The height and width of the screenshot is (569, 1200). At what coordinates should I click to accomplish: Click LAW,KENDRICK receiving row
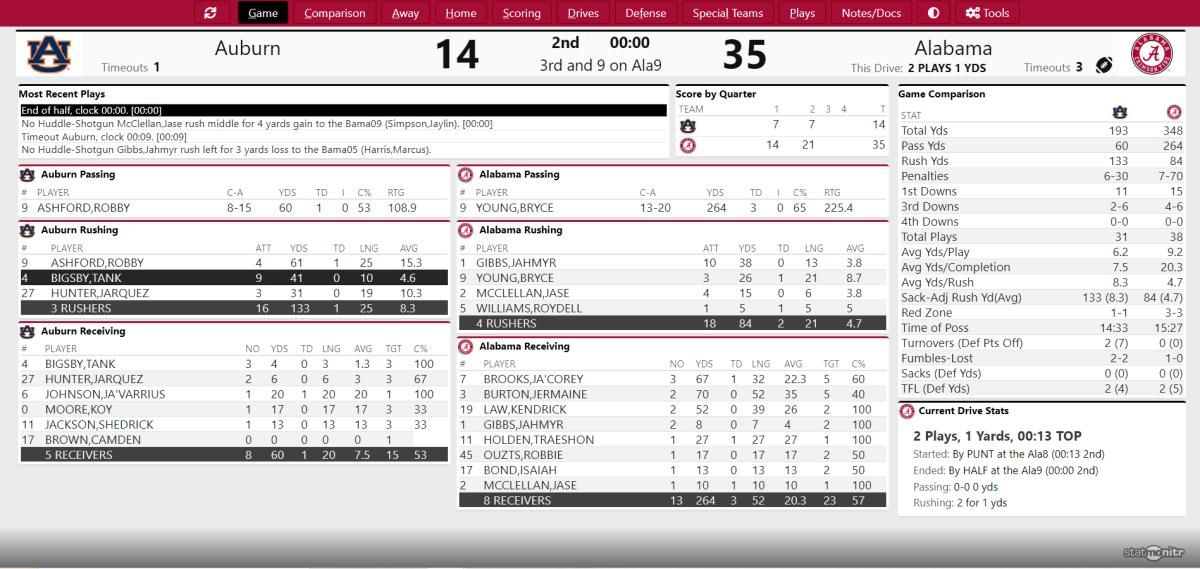coord(673,410)
